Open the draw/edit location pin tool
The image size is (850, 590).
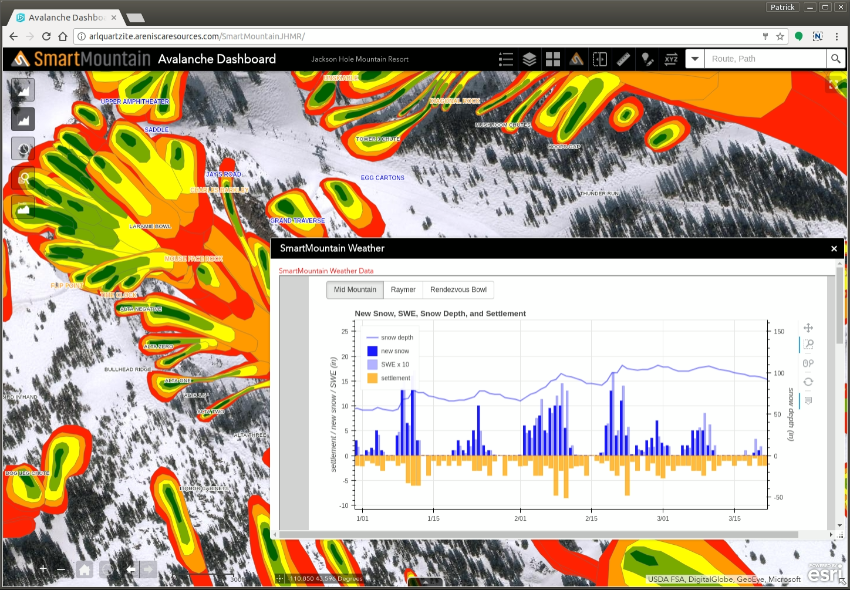[x=647, y=59]
